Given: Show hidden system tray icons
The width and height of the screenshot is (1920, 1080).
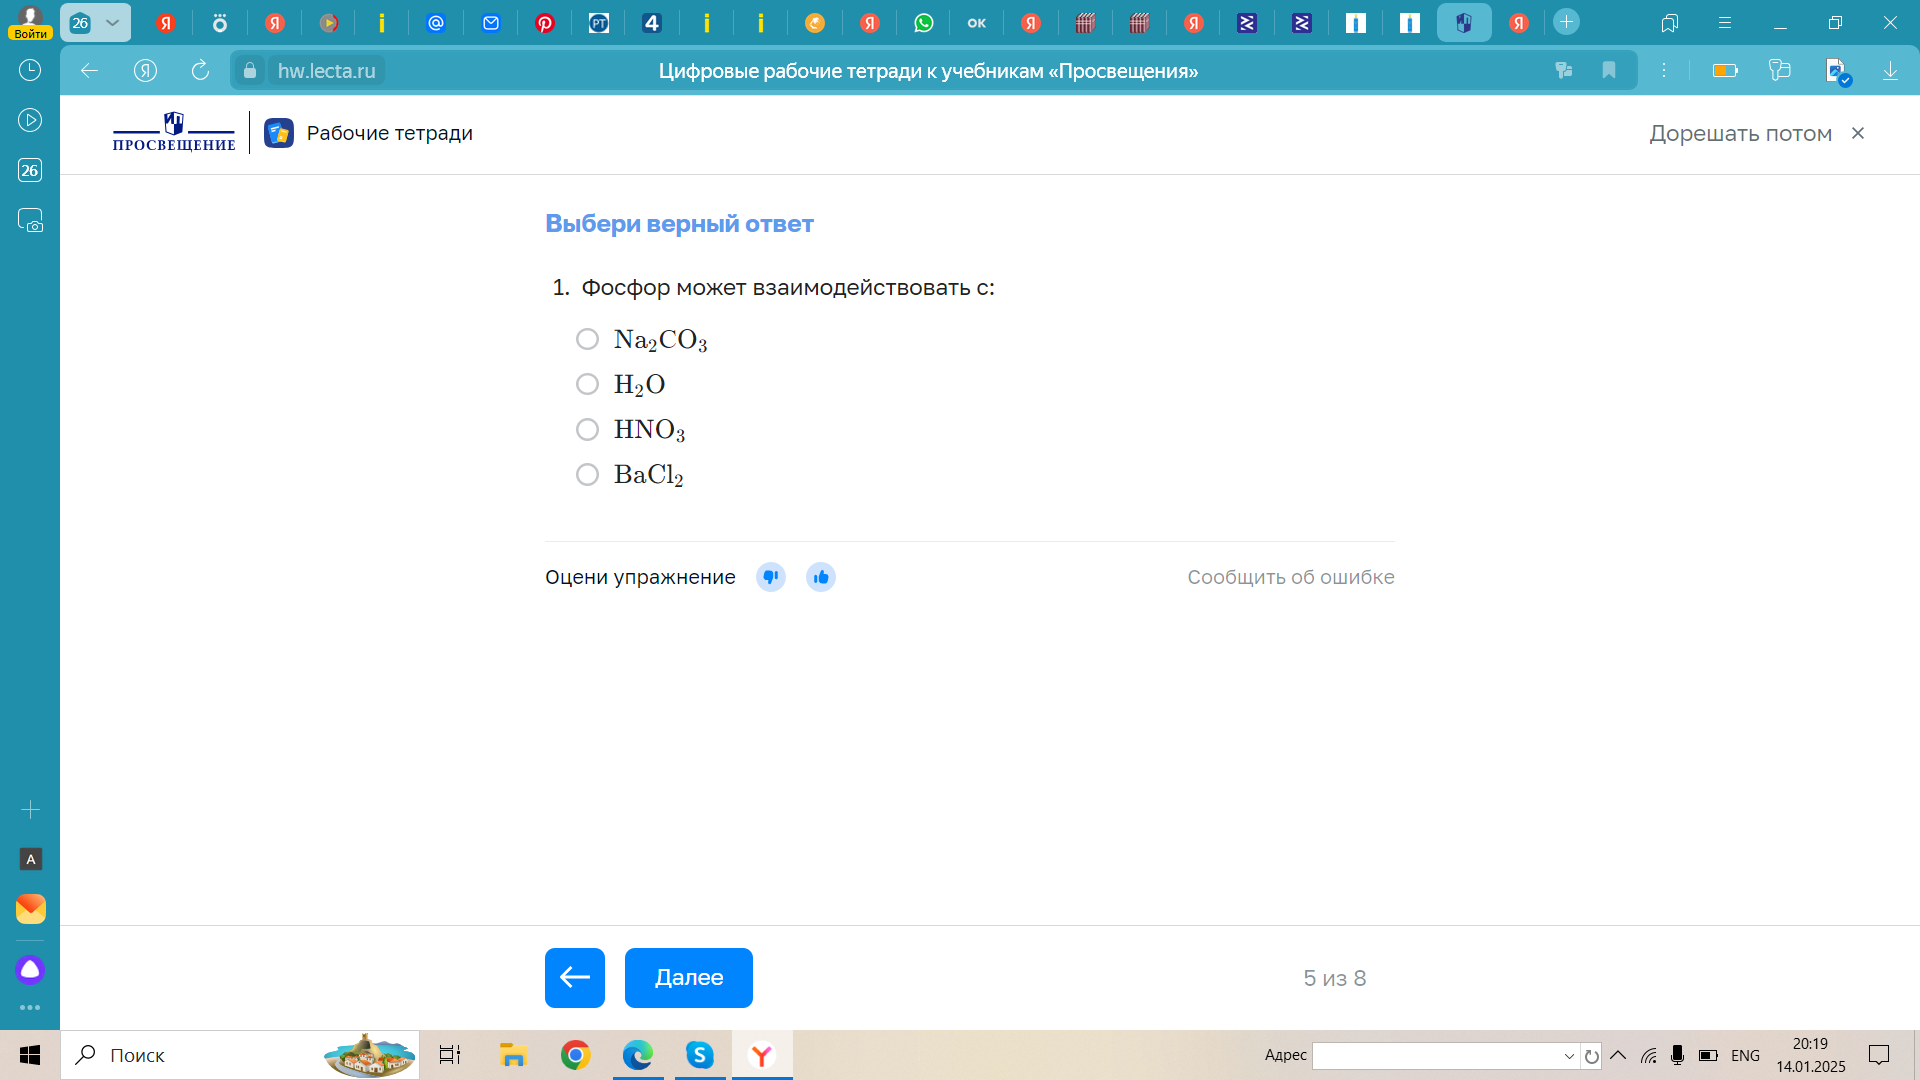Looking at the screenshot, I should click(x=1618, y=1055).
